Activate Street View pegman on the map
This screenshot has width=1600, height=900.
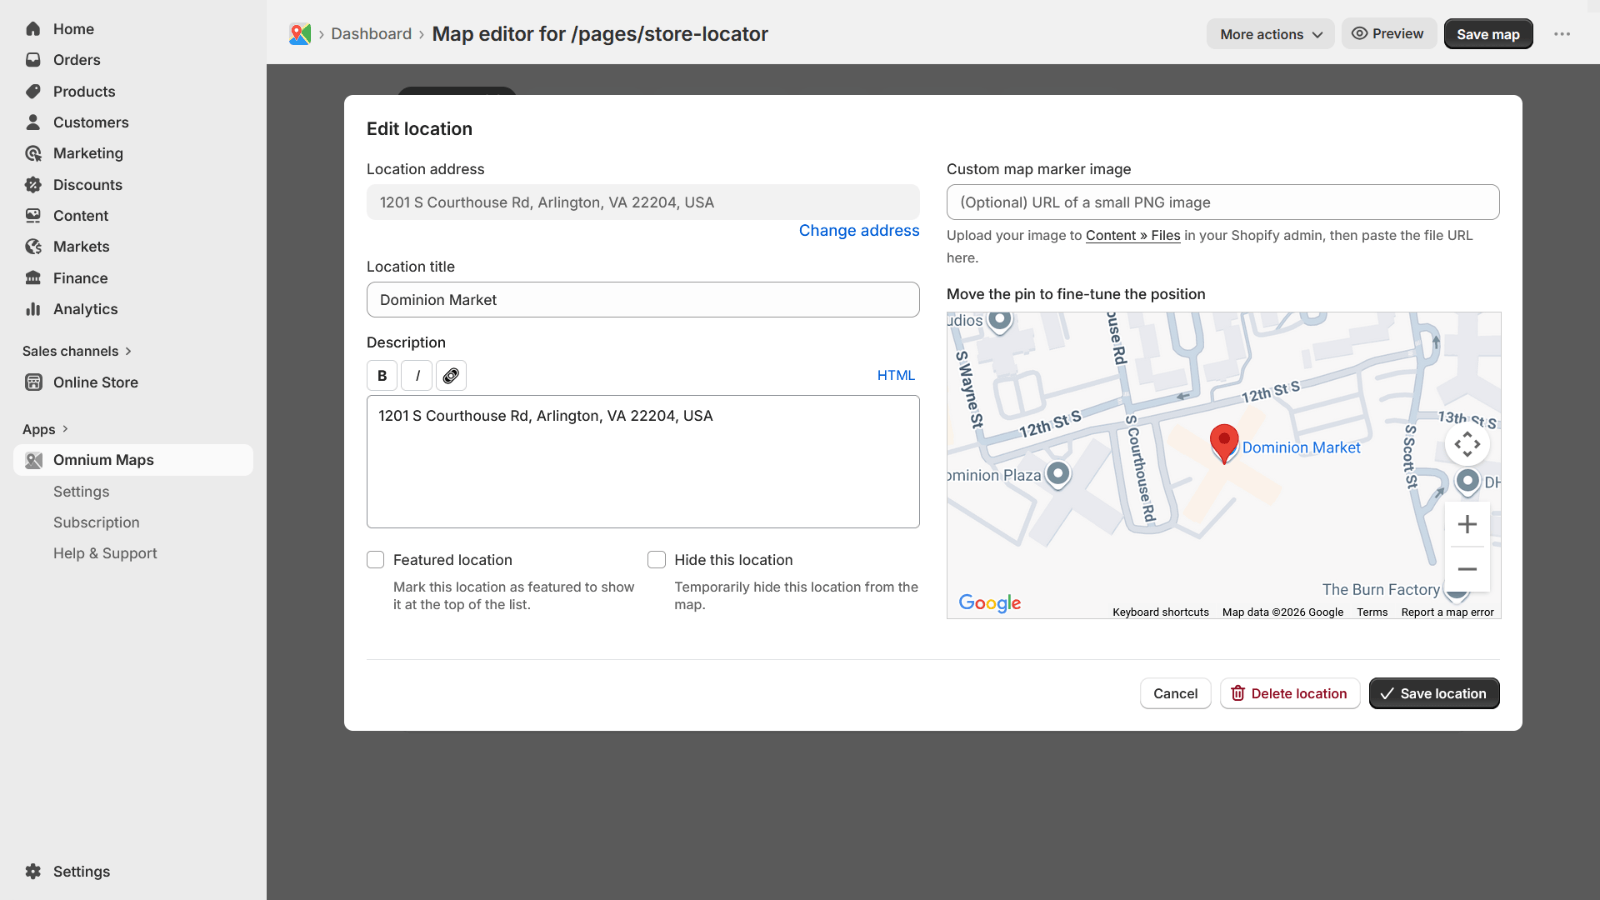point(1467,482)
